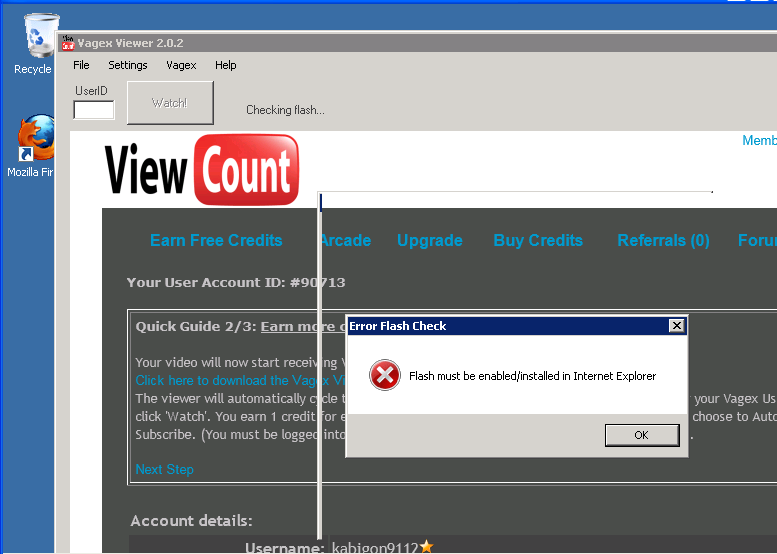Screen dimensions: 777x554
Task: Open the File menu
Action: pyautogui.click(x=81, y=65)
